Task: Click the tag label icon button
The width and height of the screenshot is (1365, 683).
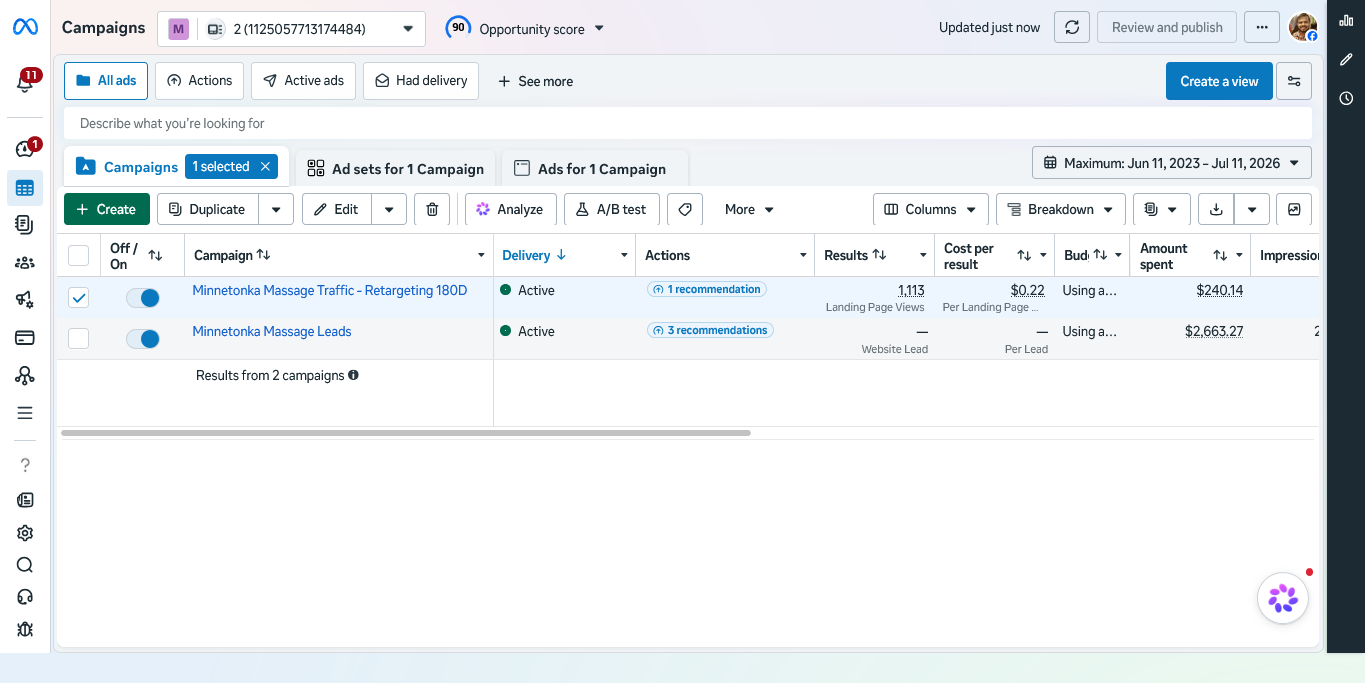Action: click(x=685, y=209)
